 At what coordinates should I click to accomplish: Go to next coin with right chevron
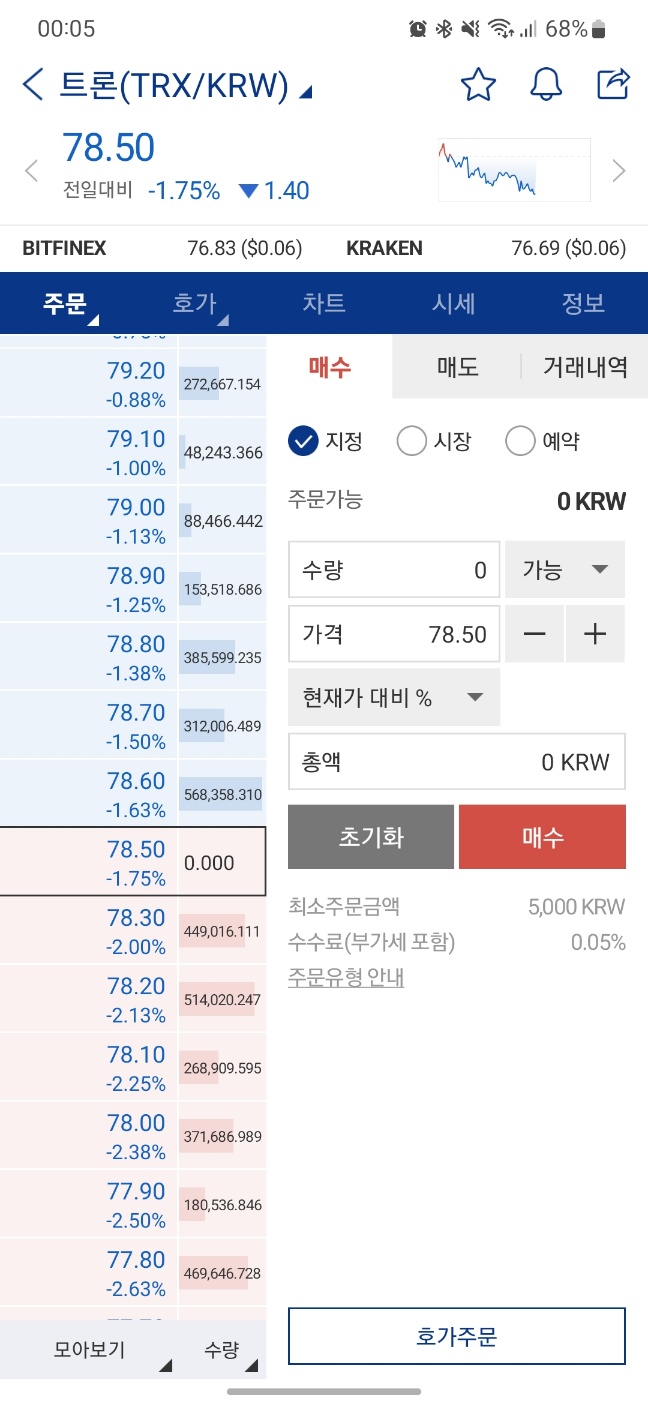tap(619, 171)
